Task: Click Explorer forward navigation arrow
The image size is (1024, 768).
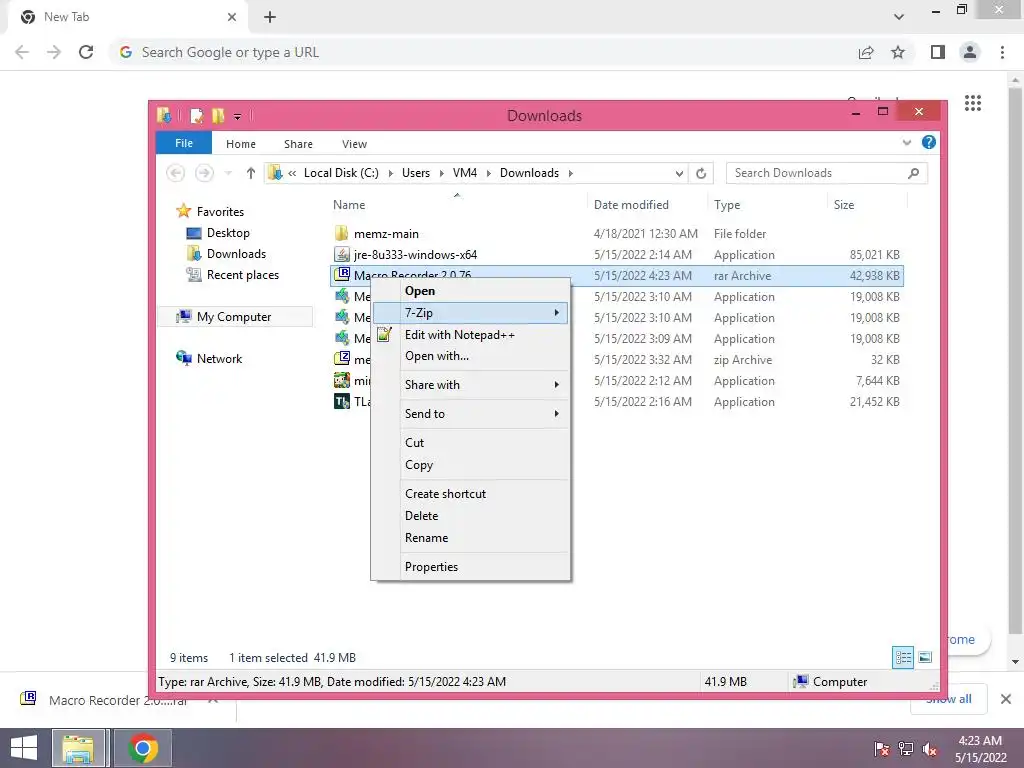Action: (204, 173)
